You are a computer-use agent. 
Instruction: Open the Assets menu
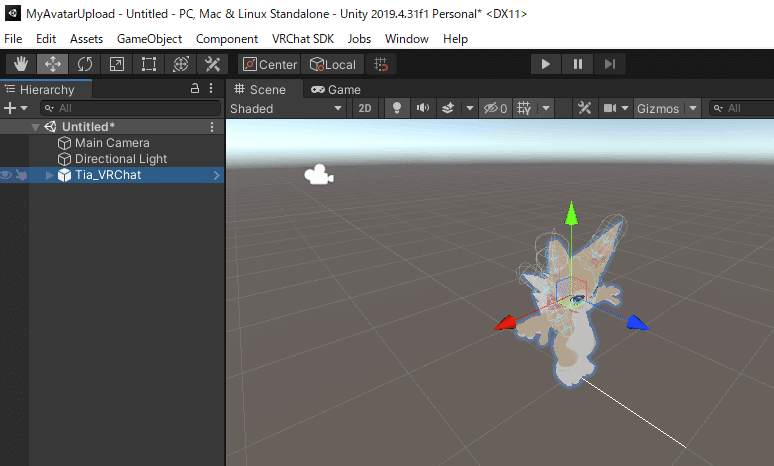click(86, 39)
